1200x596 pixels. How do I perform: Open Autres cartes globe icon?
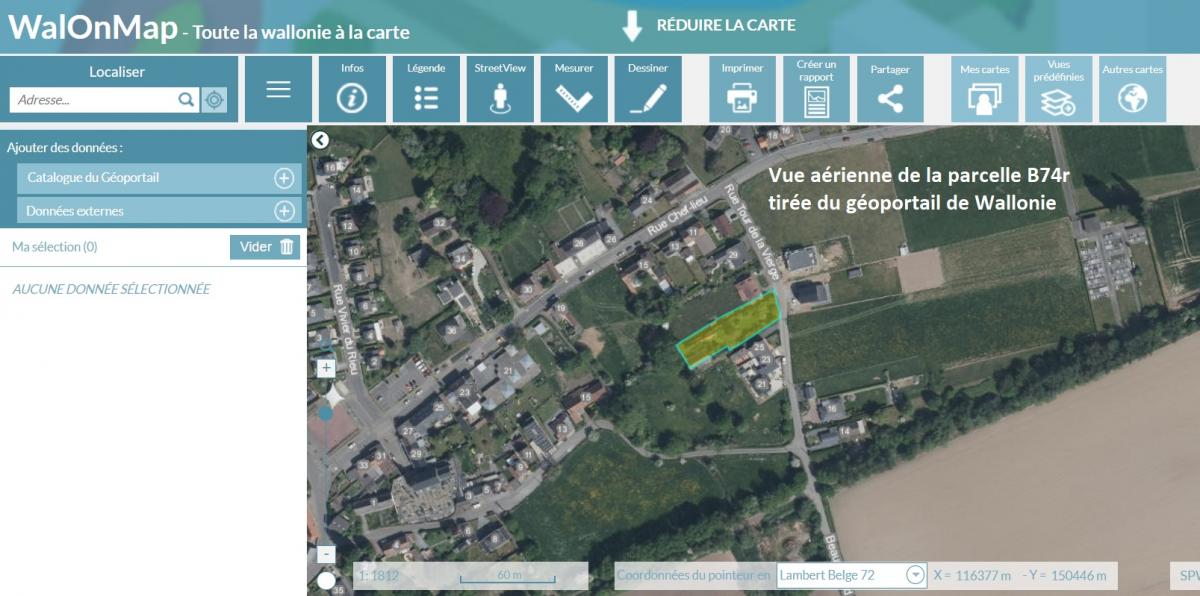point(1132,89)
